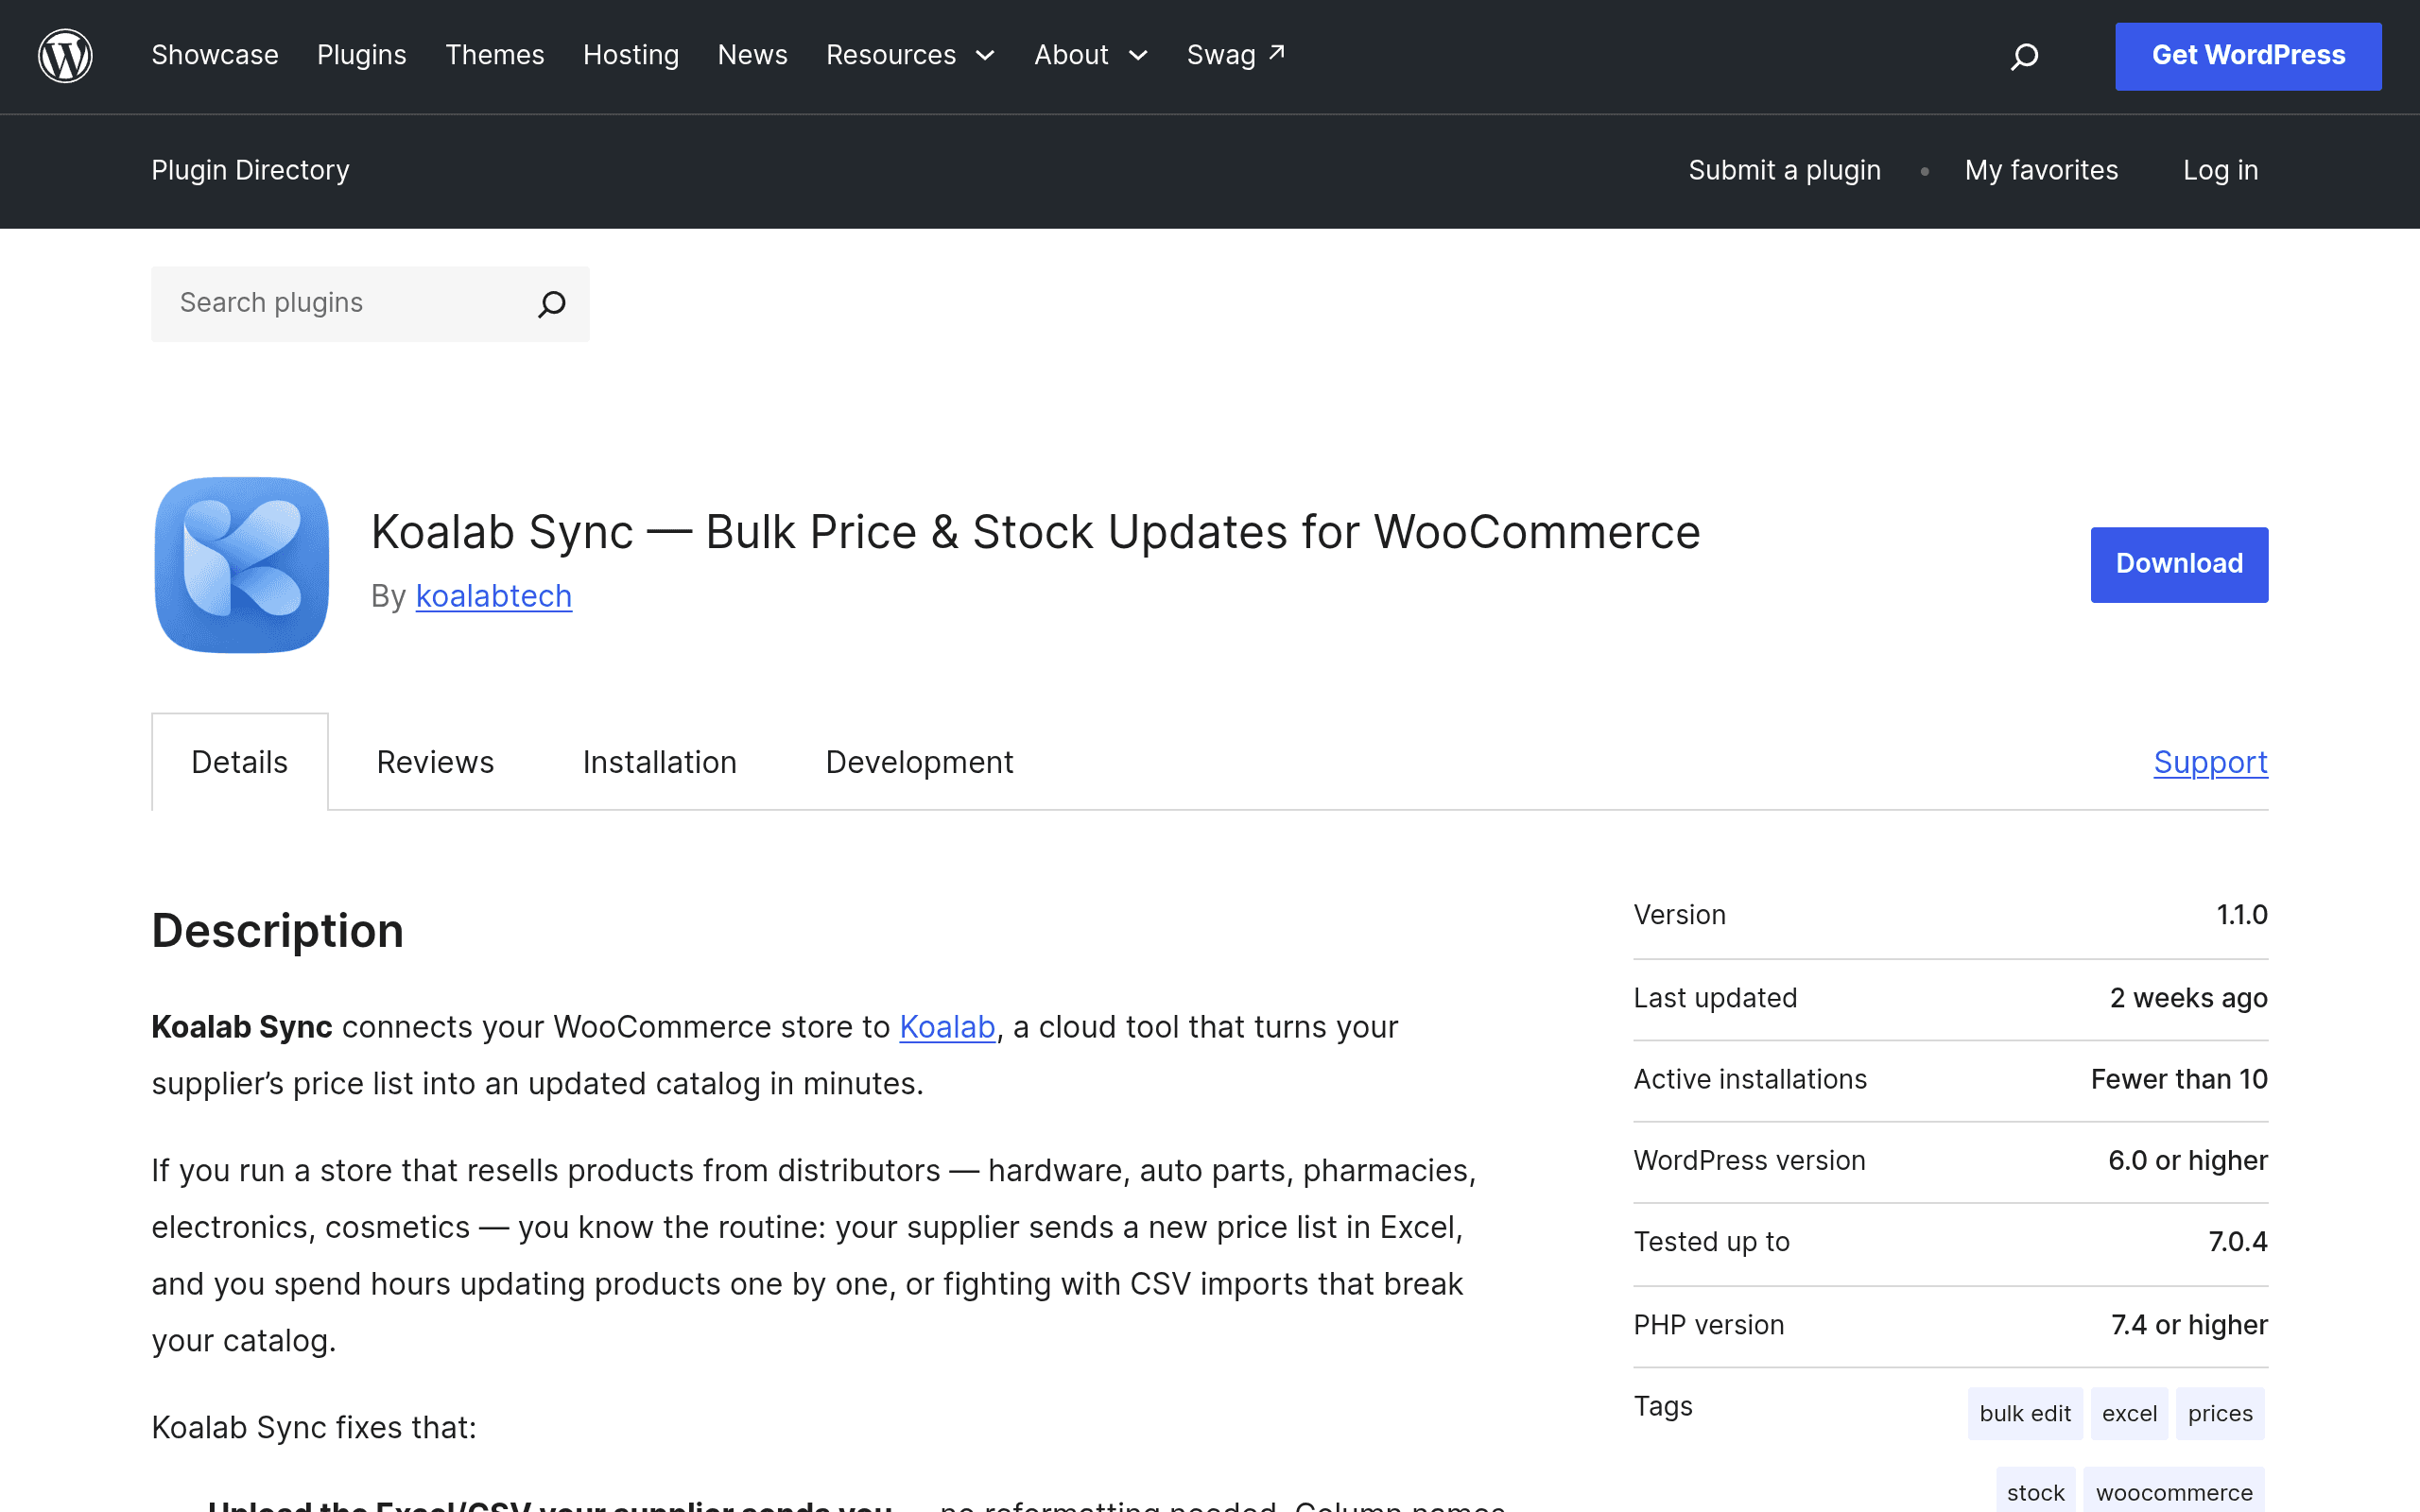
Task: Select the Details tab
Action: 240,762
